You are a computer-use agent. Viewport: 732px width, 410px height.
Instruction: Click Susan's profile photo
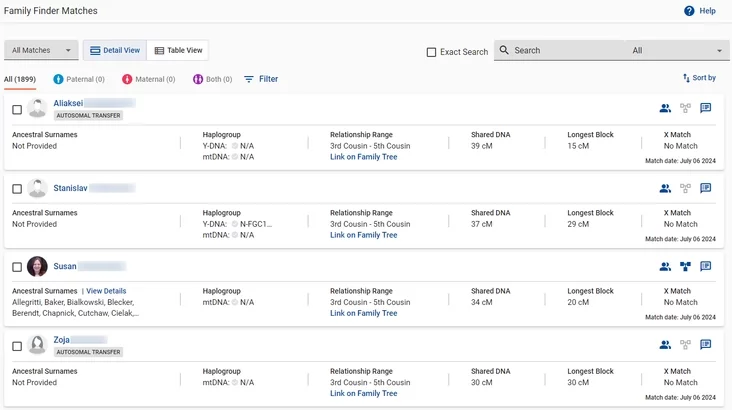(37, 266)
